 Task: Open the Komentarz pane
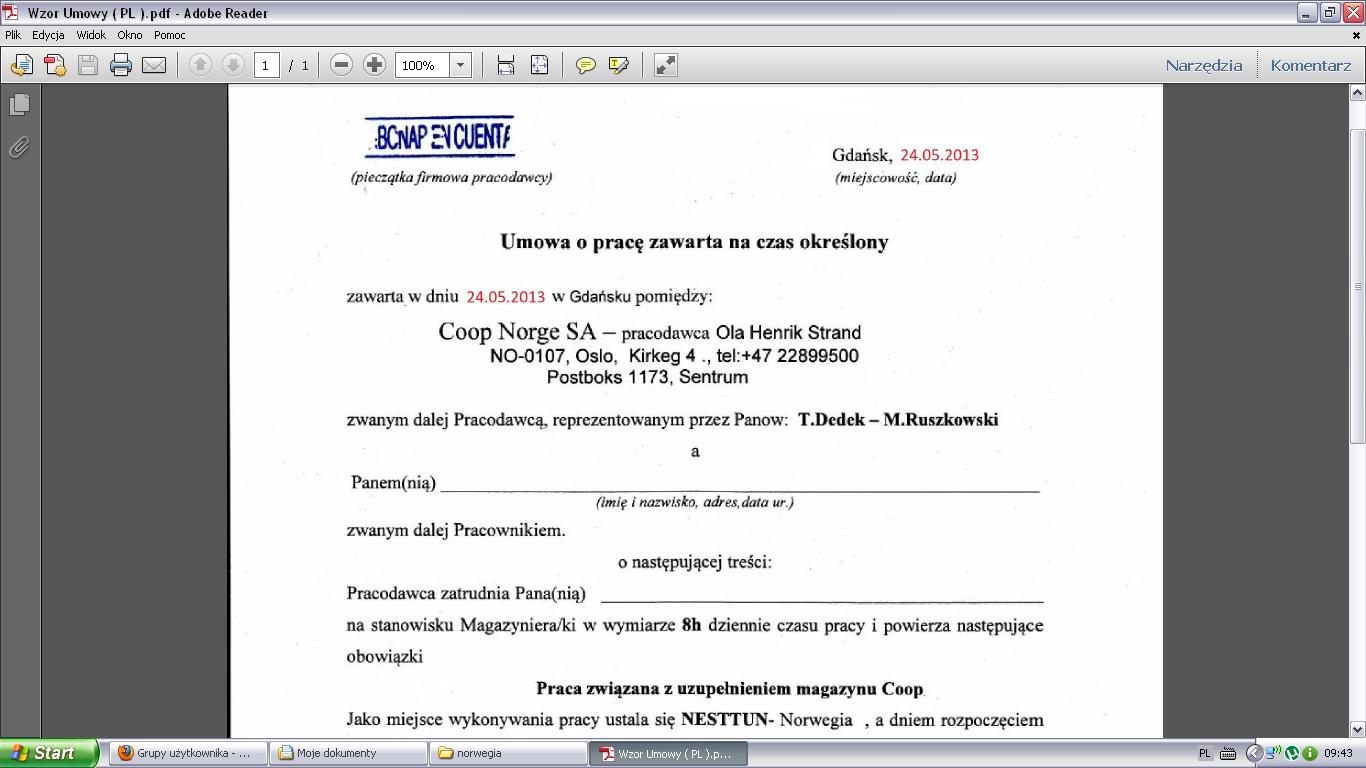(x=1311, y=65)
